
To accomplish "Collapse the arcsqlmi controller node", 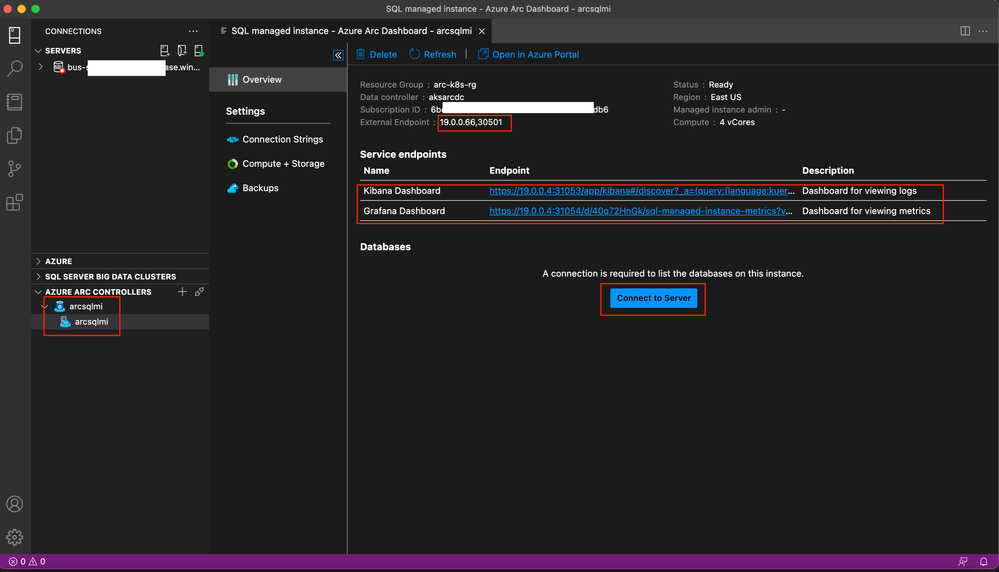I will 45,306.
